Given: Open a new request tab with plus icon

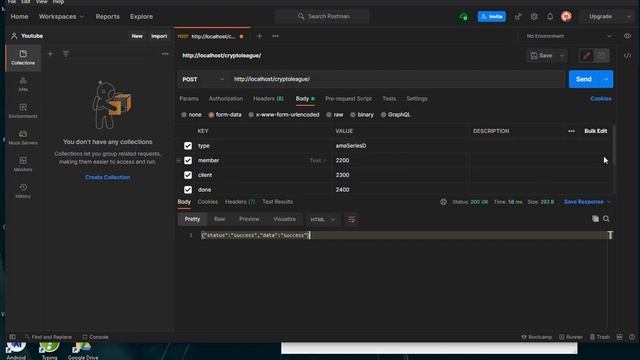Looking at the screenshot, I should [259, 36].
